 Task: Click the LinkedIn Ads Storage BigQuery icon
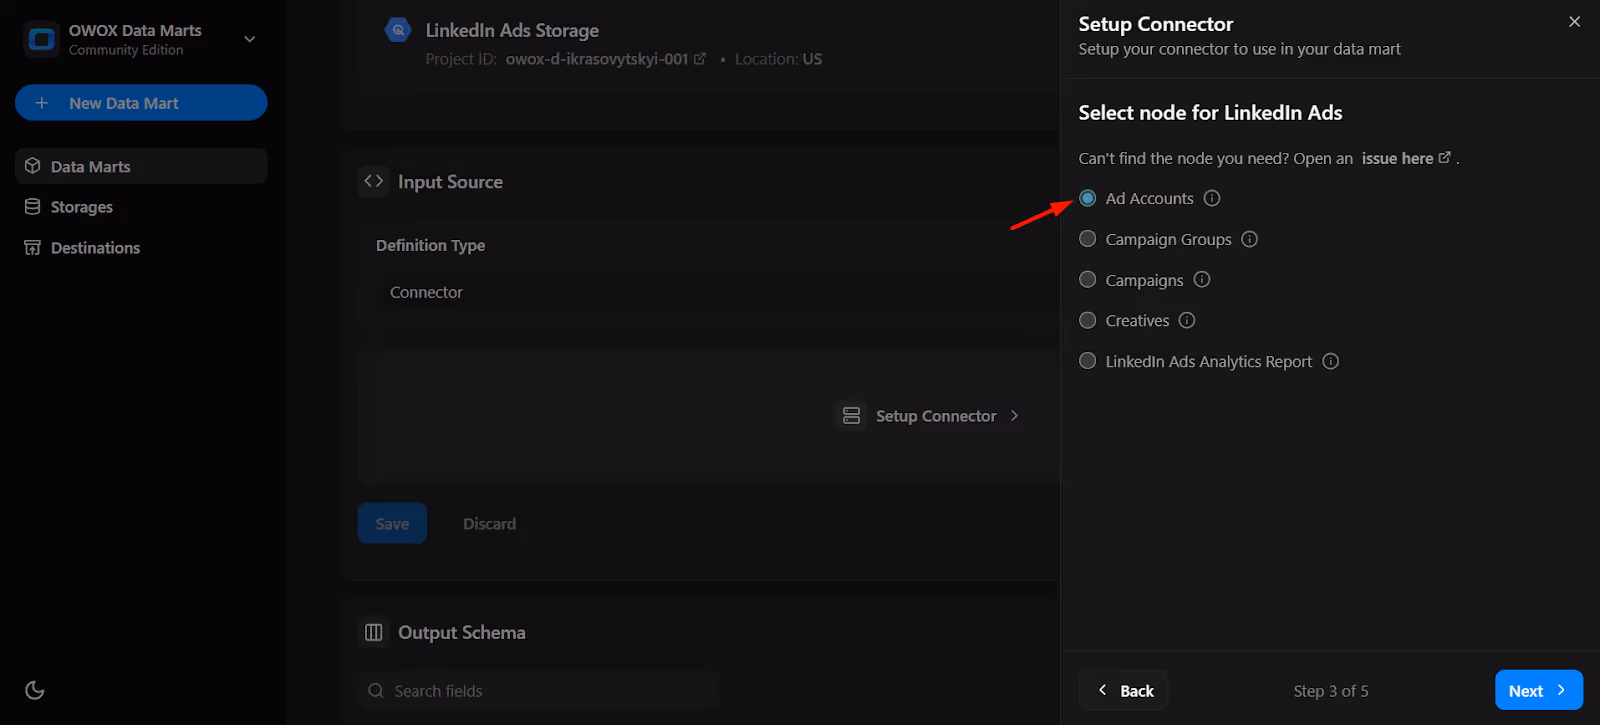point(398,30)
